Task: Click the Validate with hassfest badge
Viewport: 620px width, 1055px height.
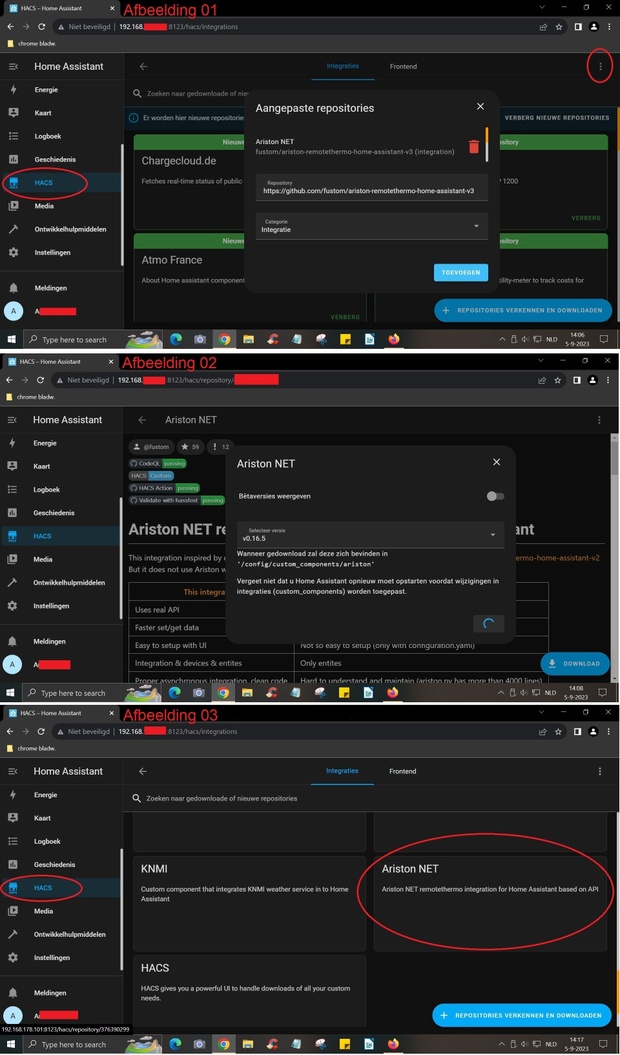Action: [177, 501]
